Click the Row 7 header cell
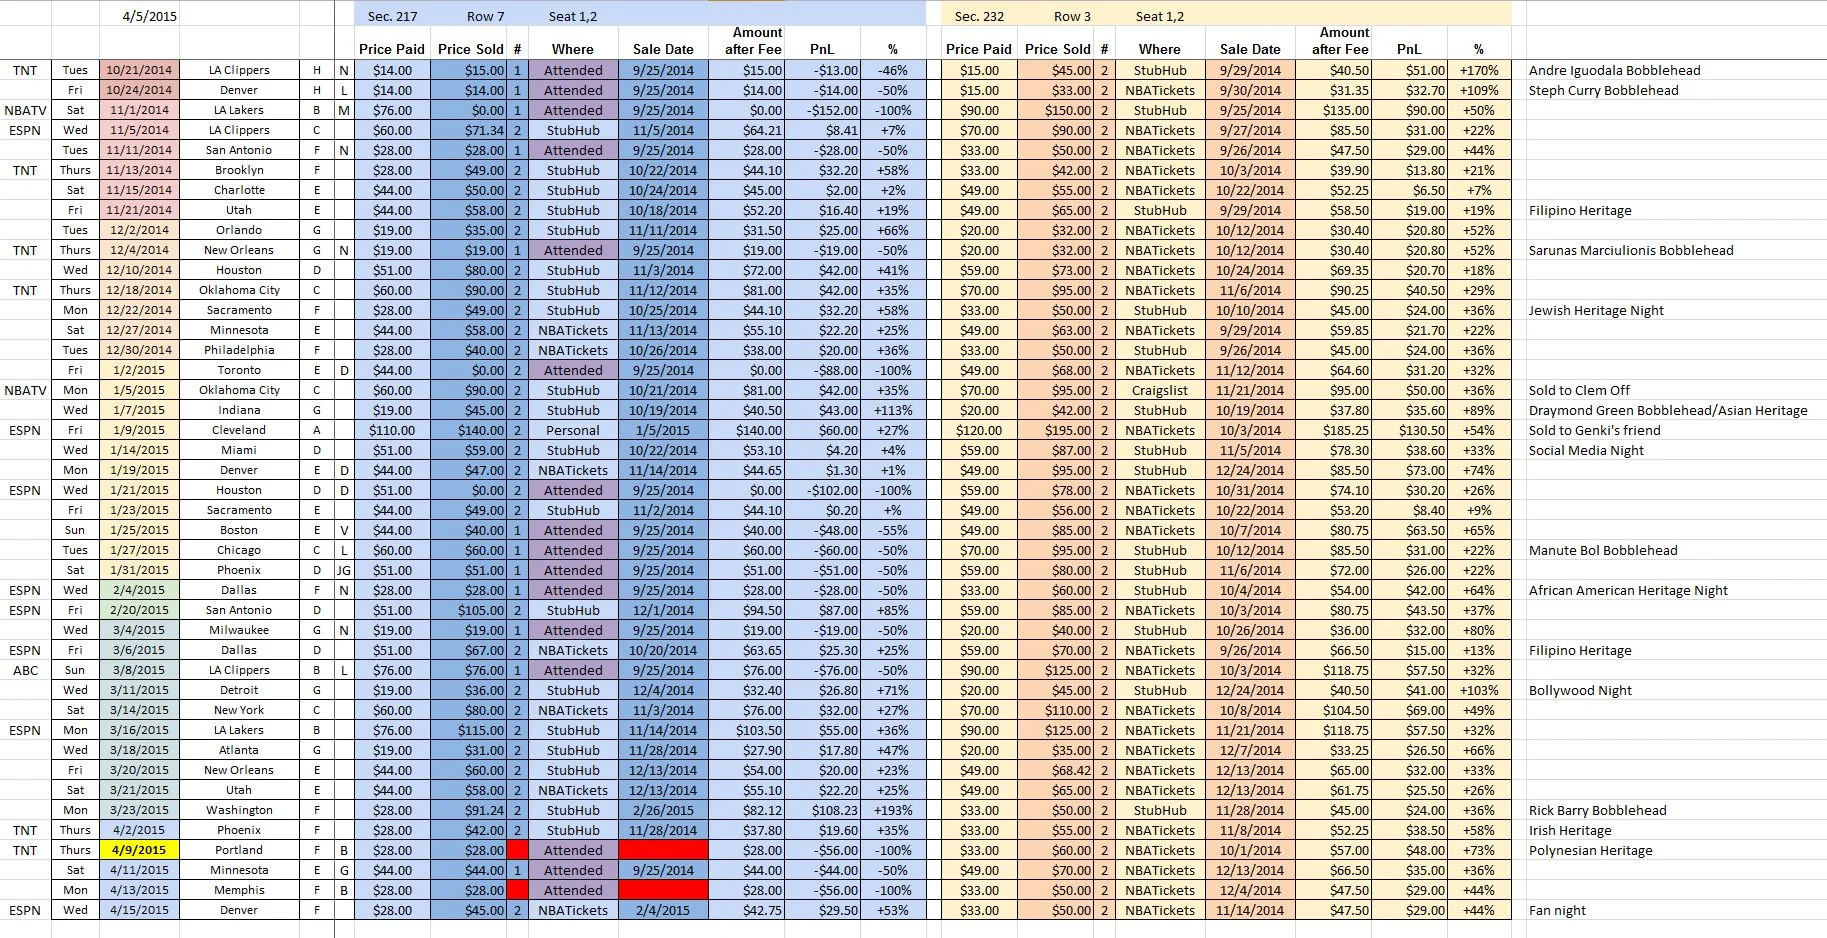1827x938 pixels. [x=485, y=16]
